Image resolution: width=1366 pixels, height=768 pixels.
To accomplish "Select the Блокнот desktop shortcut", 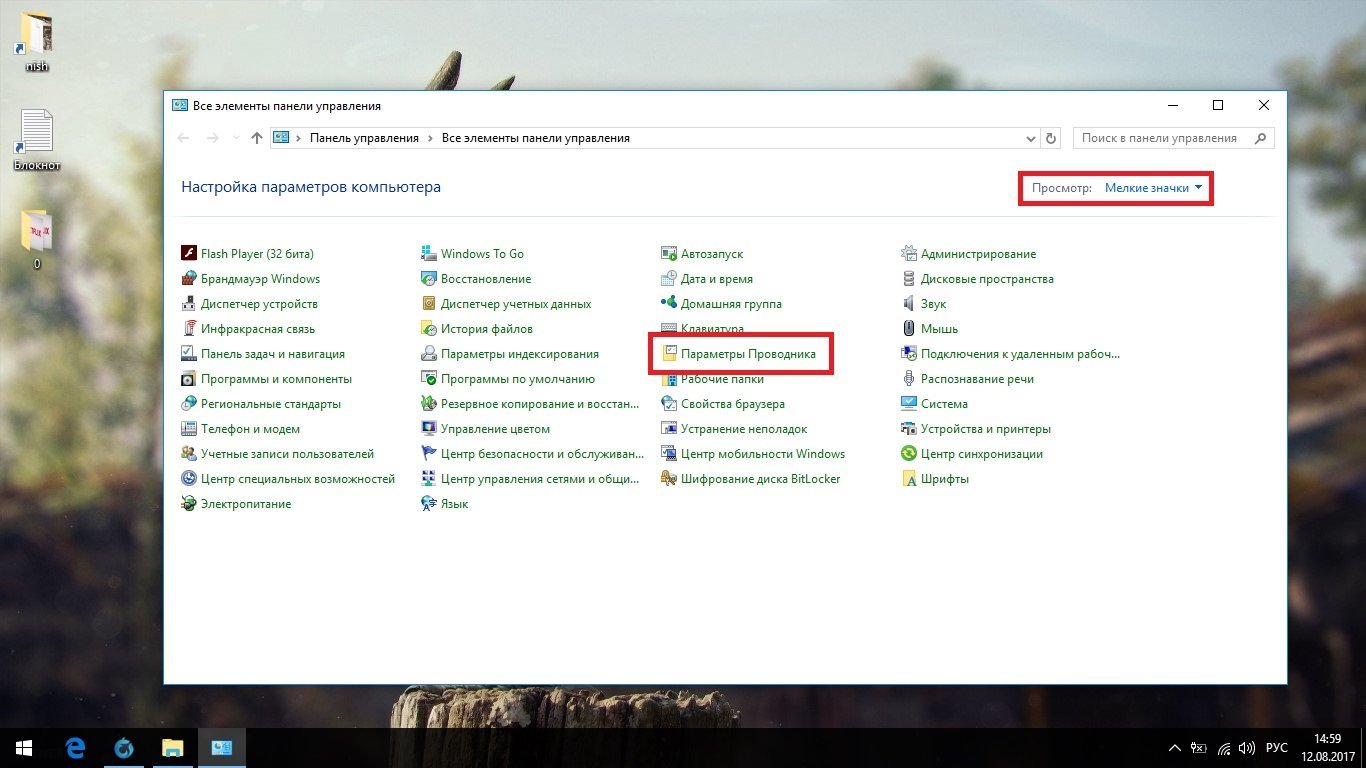I will pos(37,141).
